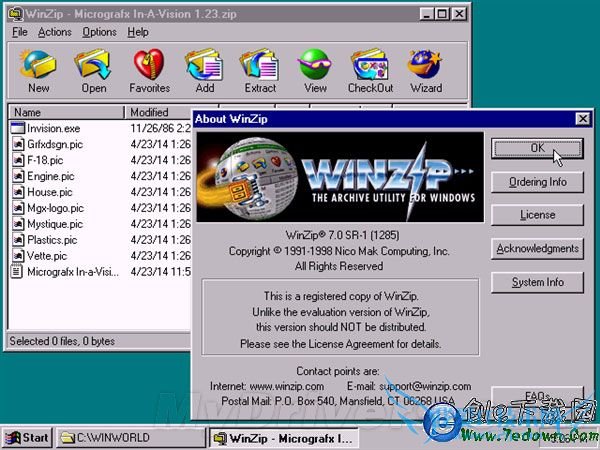Click the Vette.pic file icon
The height and width of the screenshot is (450, 600).
[17, 256]
